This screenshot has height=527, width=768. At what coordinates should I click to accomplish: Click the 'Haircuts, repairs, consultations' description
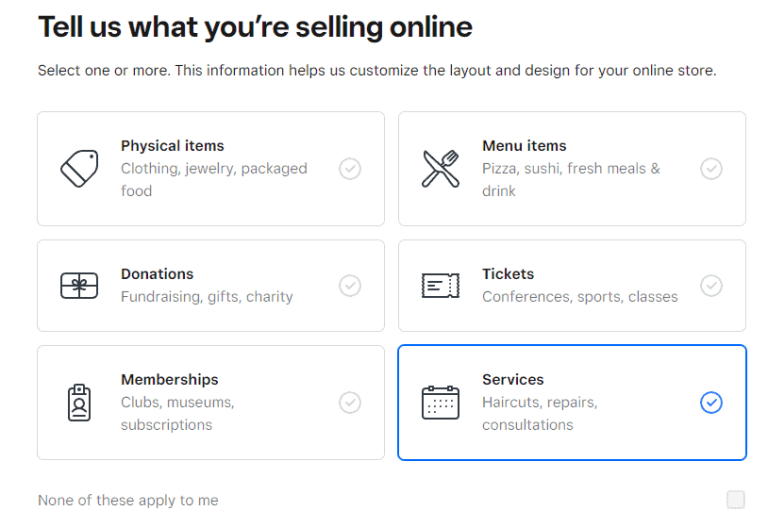(x=539, y=413)
